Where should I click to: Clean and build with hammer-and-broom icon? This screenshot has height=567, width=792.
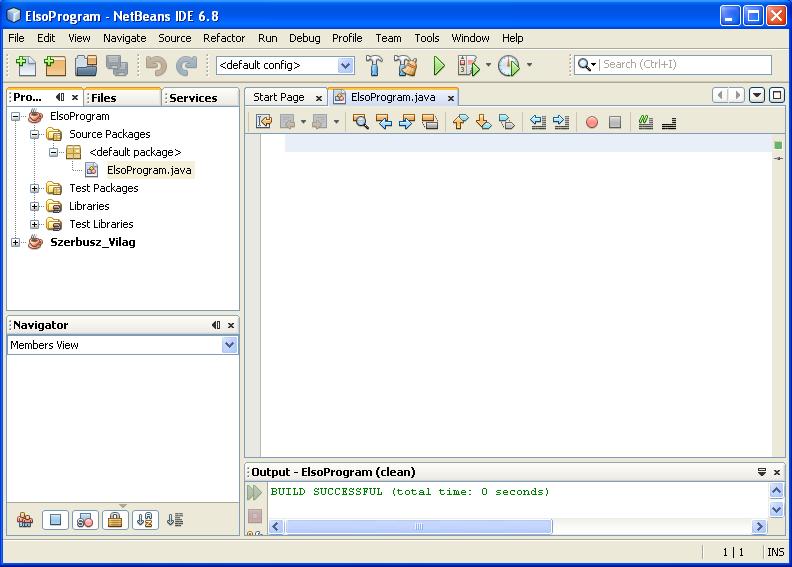(x=405, y=66)
